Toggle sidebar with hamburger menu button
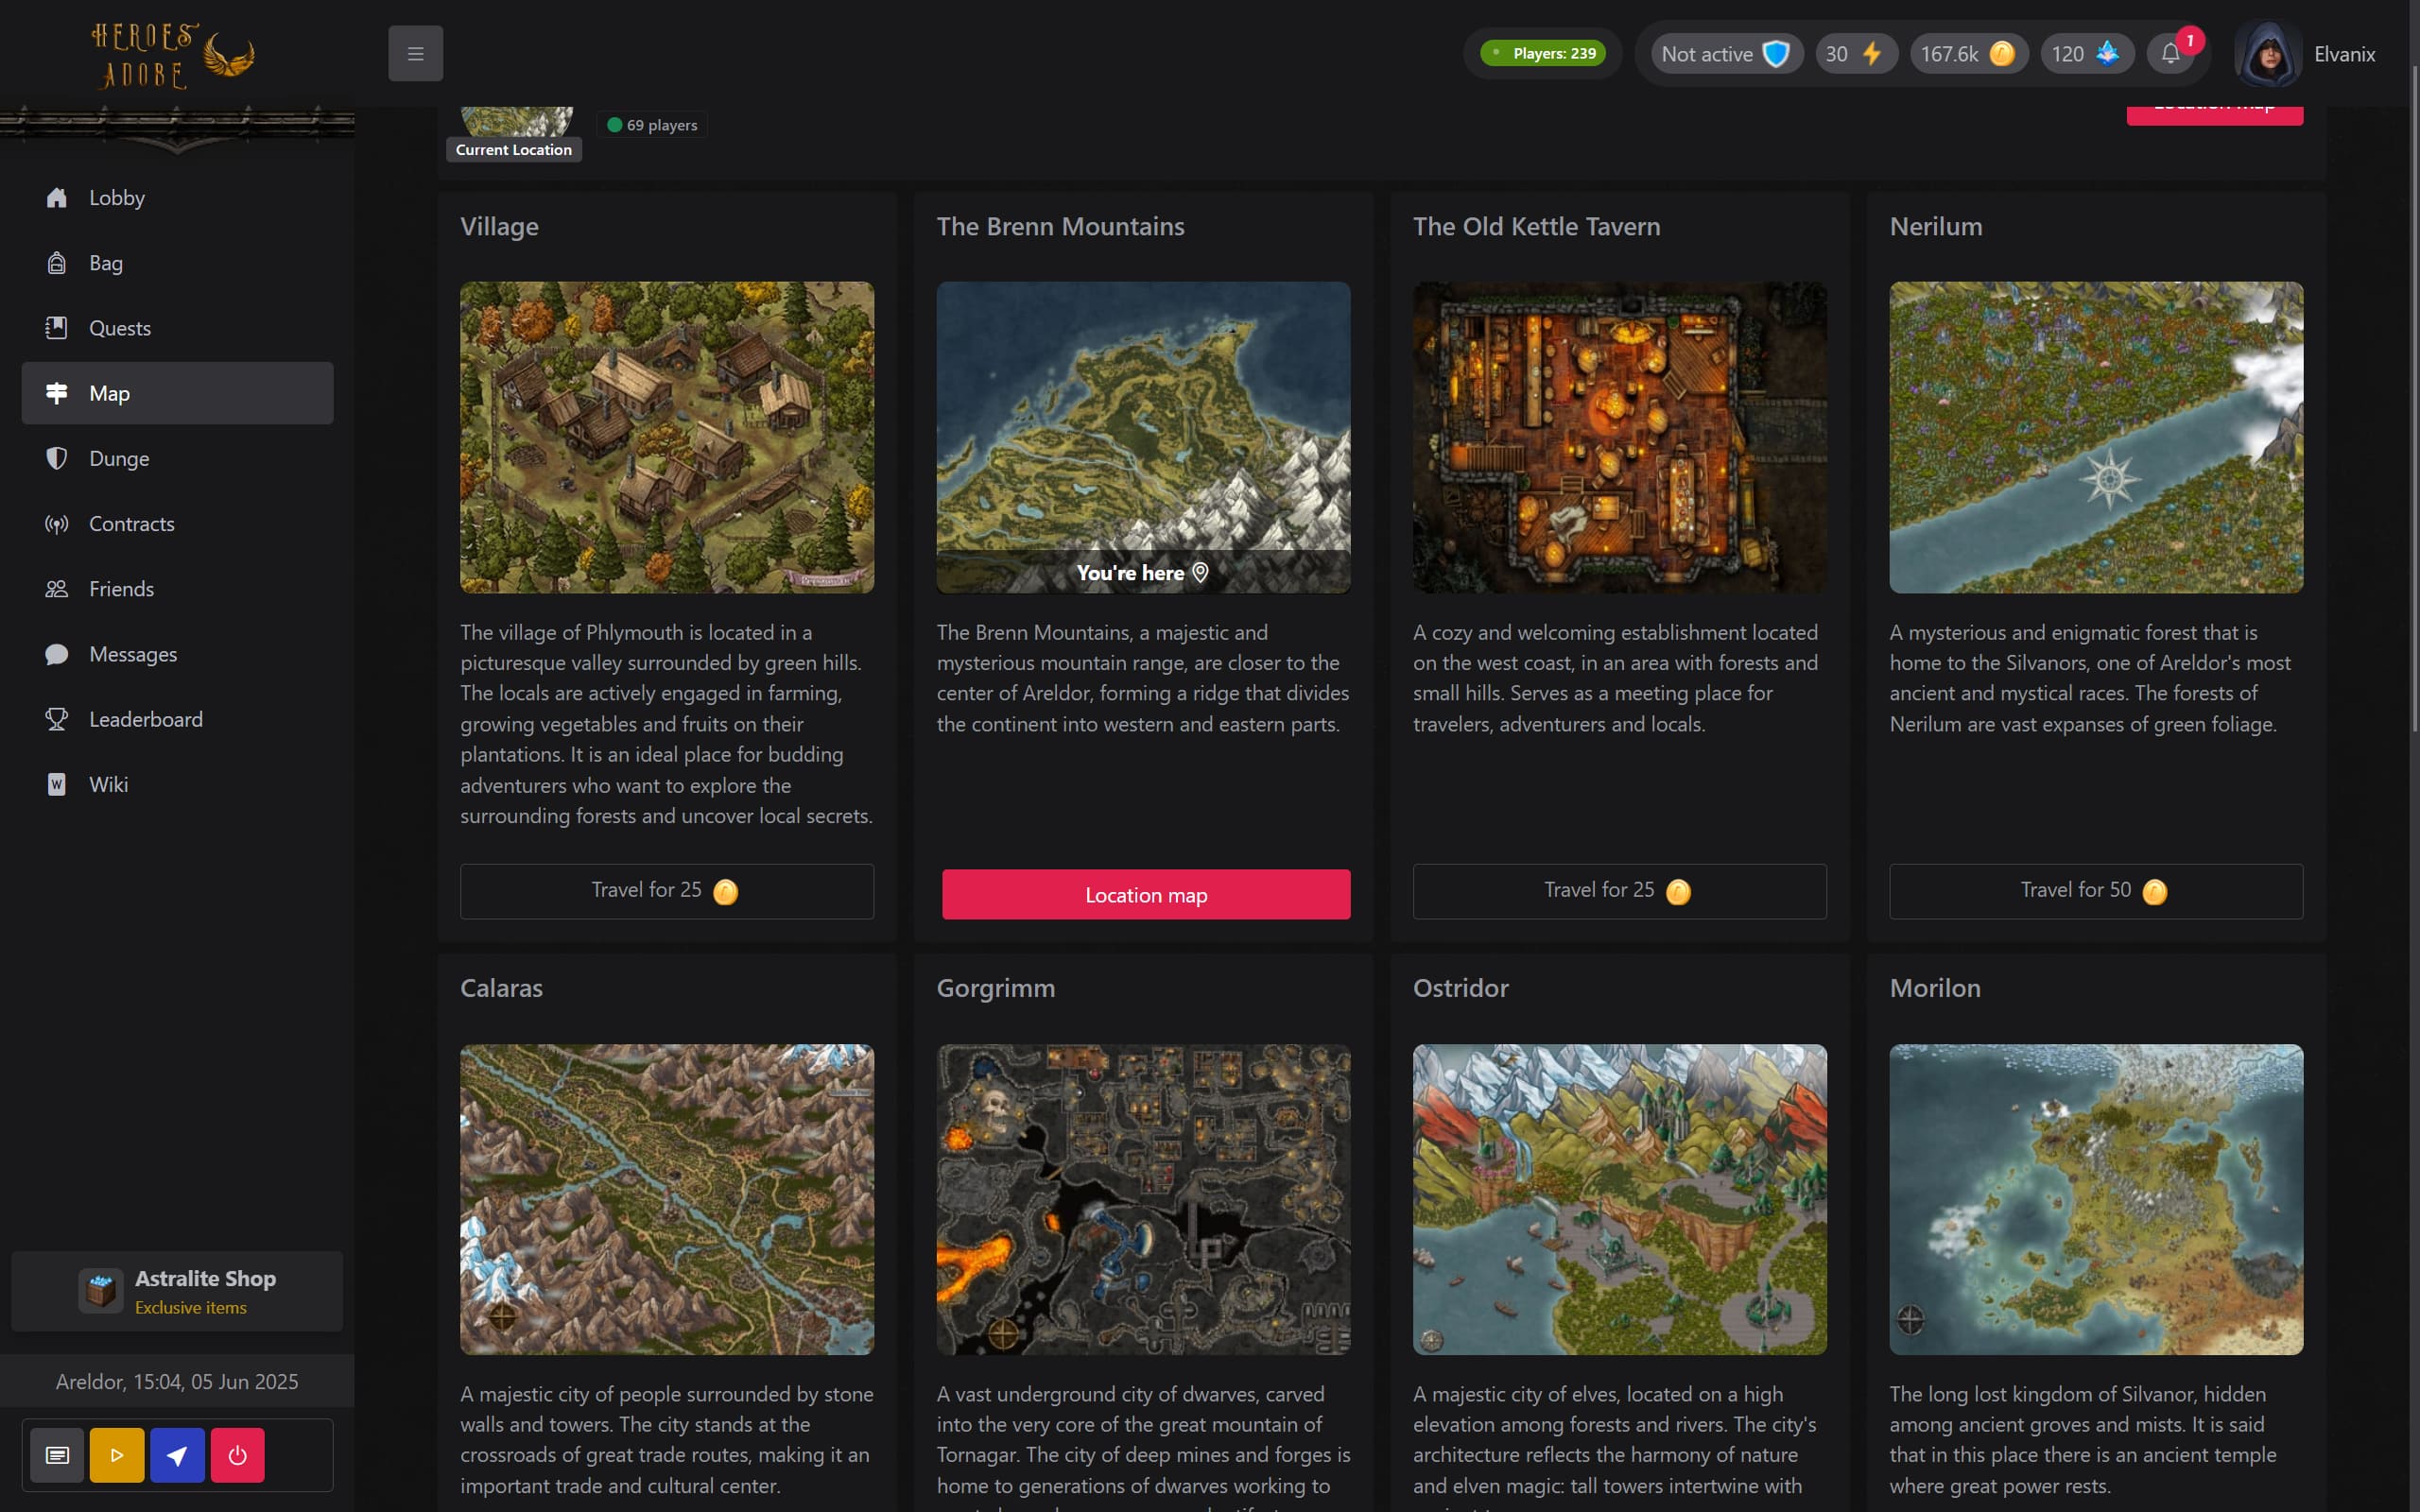 [416, 53]
